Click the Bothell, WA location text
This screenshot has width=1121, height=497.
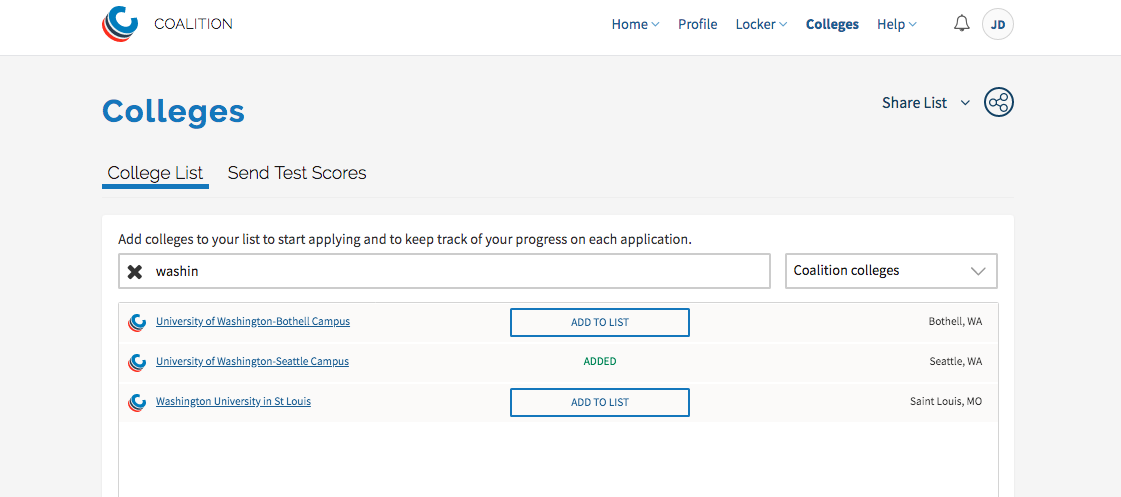point(955,322)
